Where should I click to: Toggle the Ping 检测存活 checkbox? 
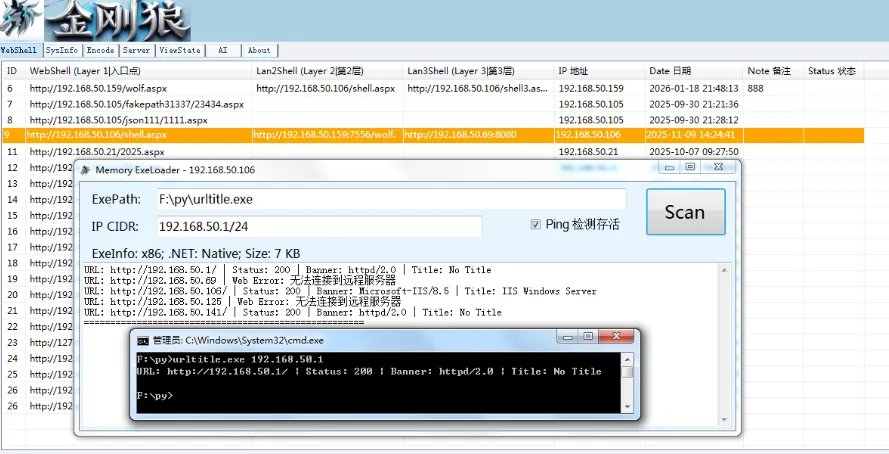[x=535, y=224]
